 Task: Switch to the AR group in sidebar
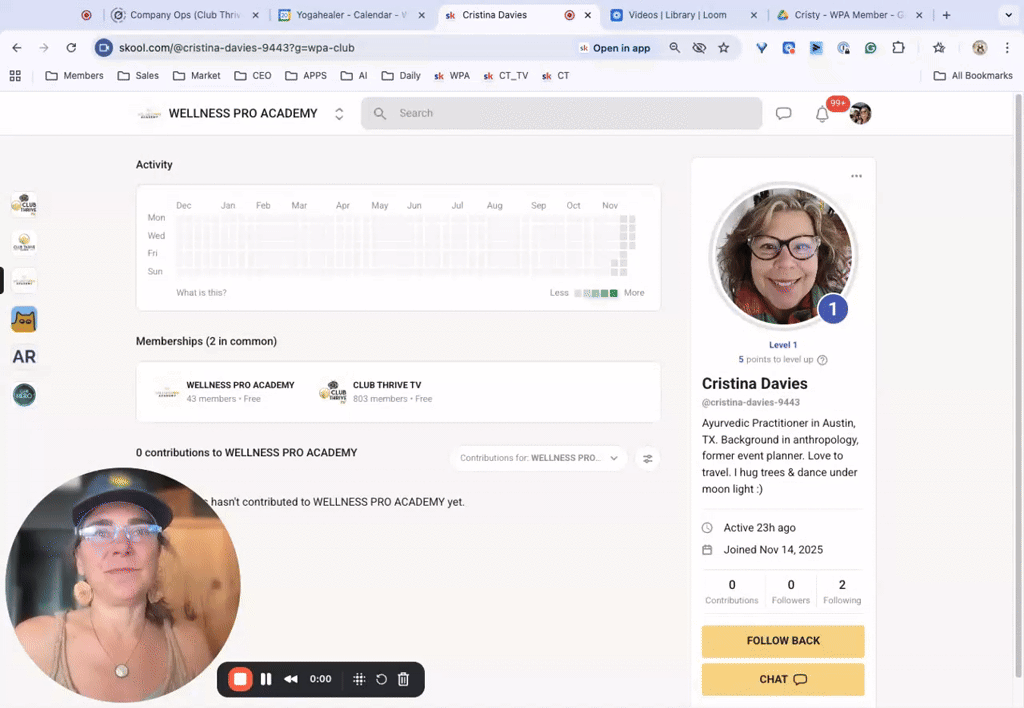click(24, 357)
